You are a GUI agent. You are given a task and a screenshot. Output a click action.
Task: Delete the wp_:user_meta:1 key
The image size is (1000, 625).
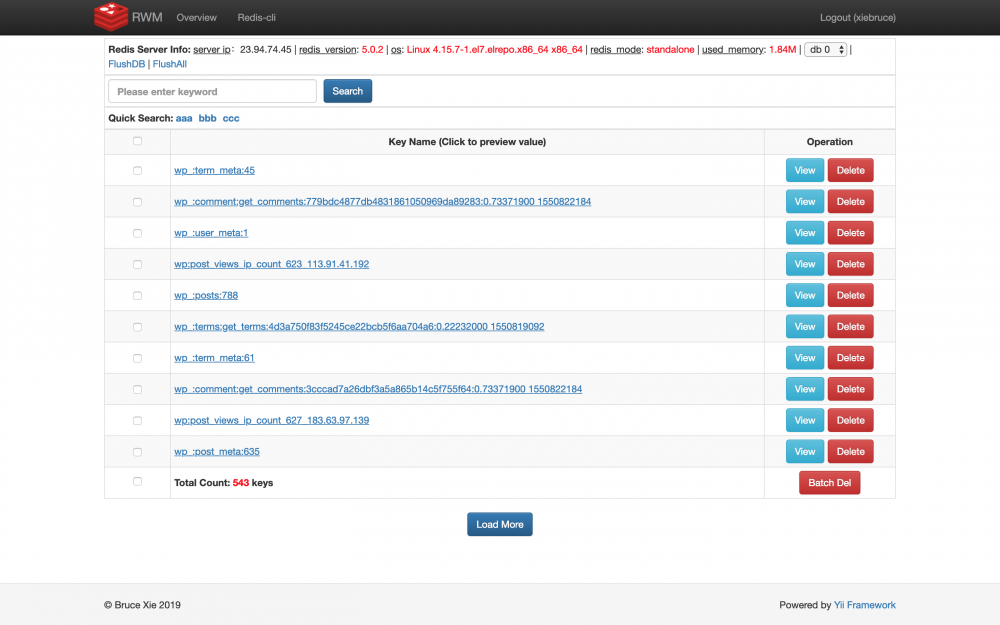coord(851,233)
